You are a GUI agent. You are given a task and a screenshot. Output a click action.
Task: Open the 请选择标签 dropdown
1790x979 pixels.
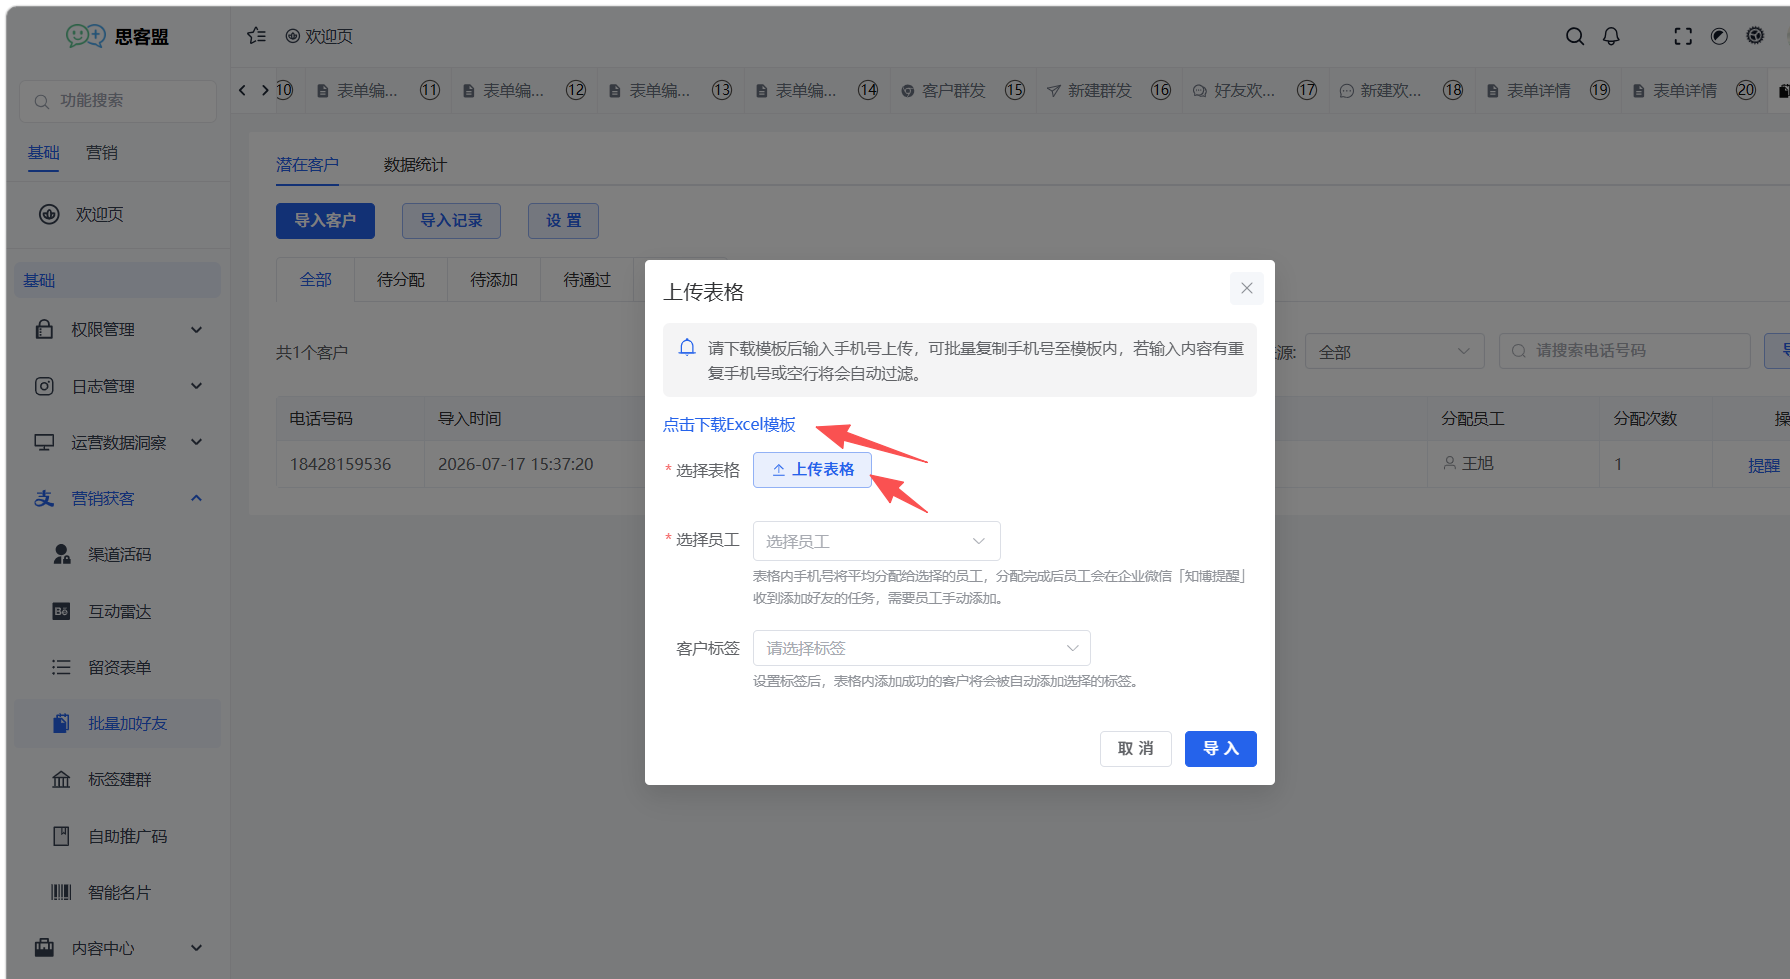click(x=922, y=648)
